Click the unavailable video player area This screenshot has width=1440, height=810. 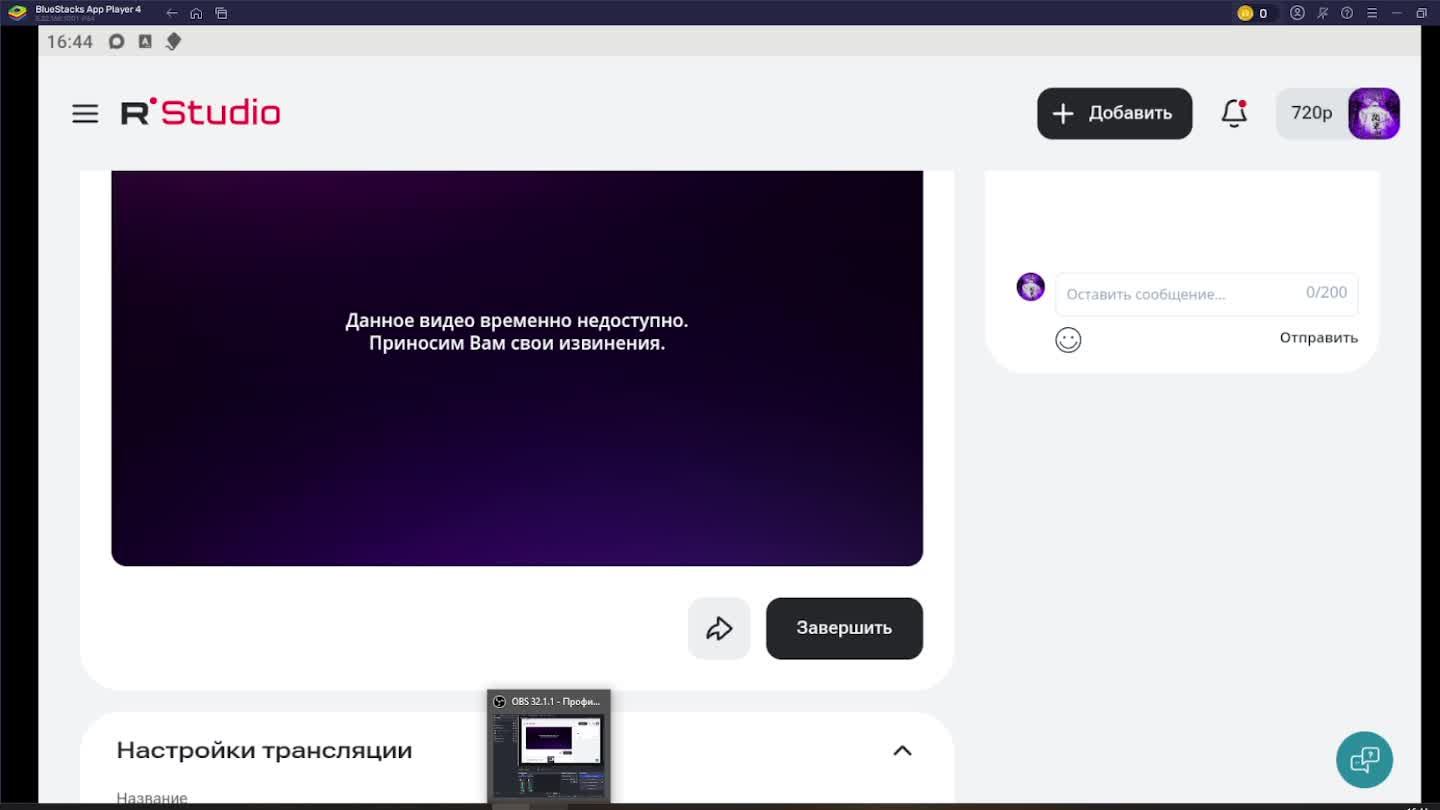[x=517, y=368]
